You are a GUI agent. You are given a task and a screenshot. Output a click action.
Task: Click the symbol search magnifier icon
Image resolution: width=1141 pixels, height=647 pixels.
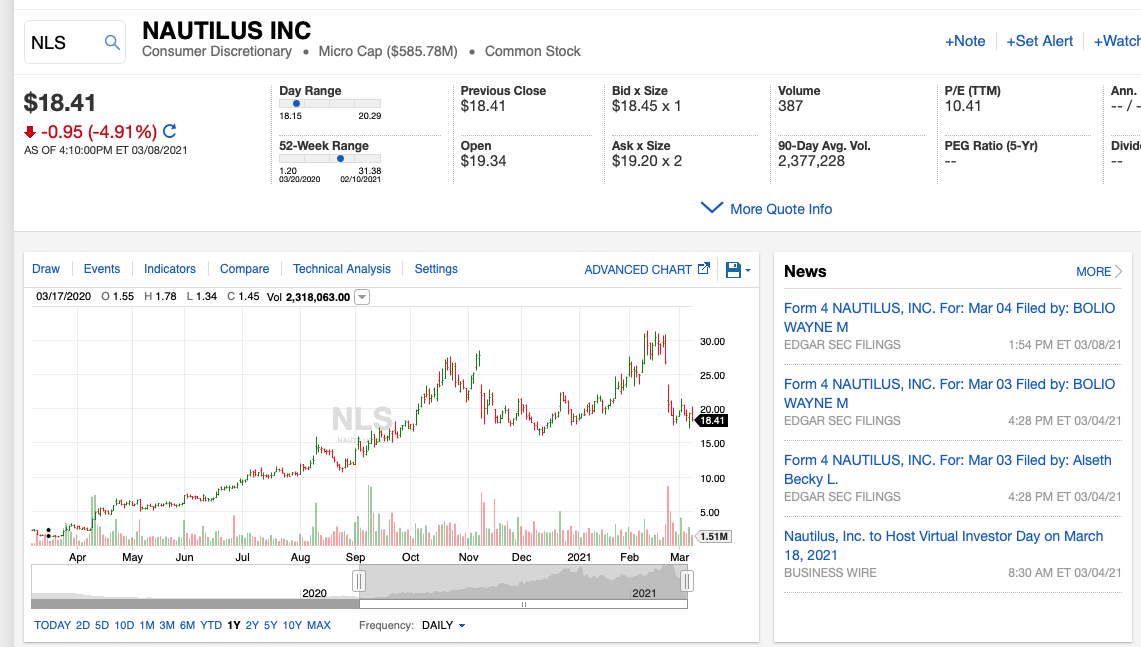coord(112,42)
